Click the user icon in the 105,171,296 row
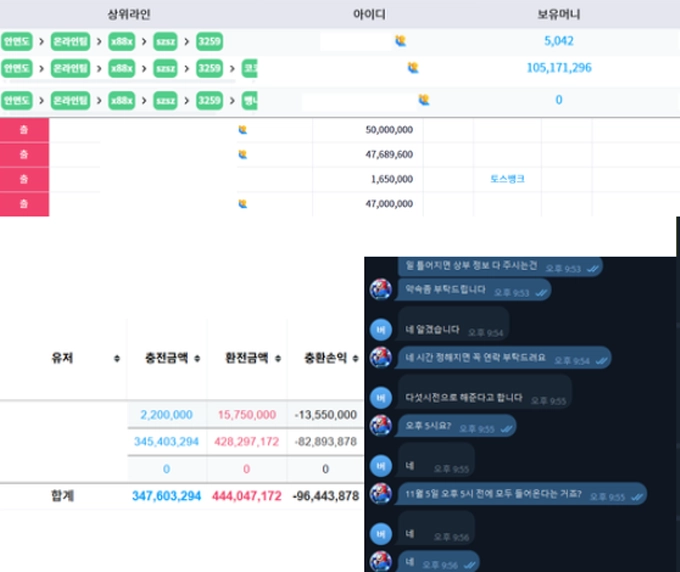 coord(413,68)
